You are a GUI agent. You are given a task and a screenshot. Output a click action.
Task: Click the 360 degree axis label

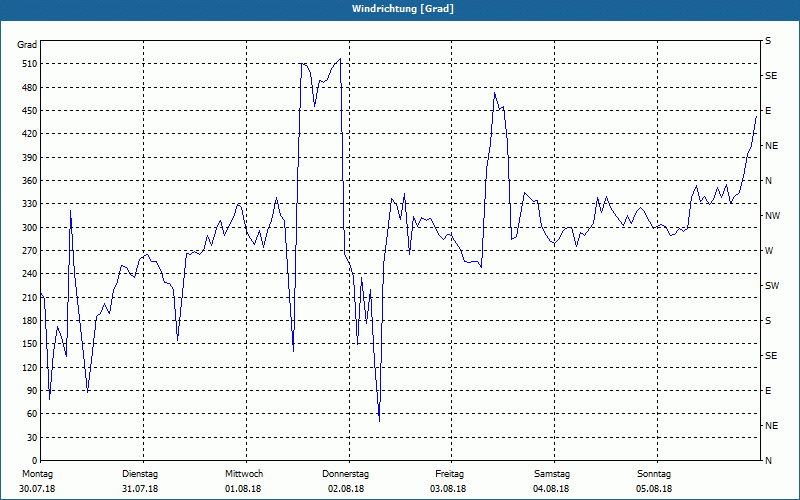(x=30, y=181)
